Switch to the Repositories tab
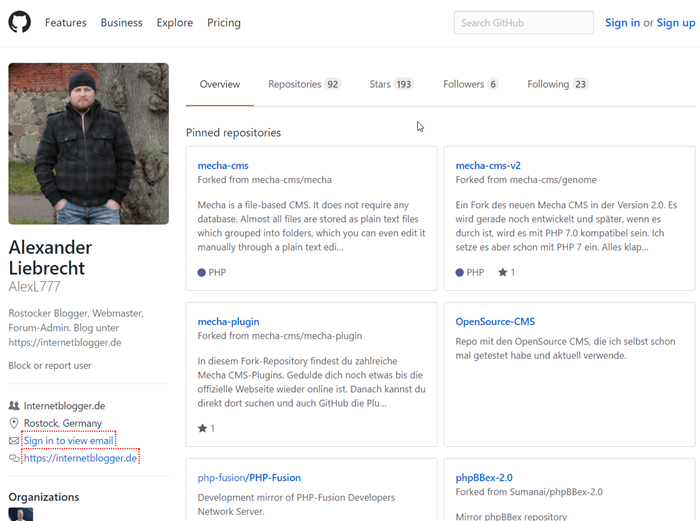Image resolution: width=700 pixels, height=521 pixels. coord(304,84)
